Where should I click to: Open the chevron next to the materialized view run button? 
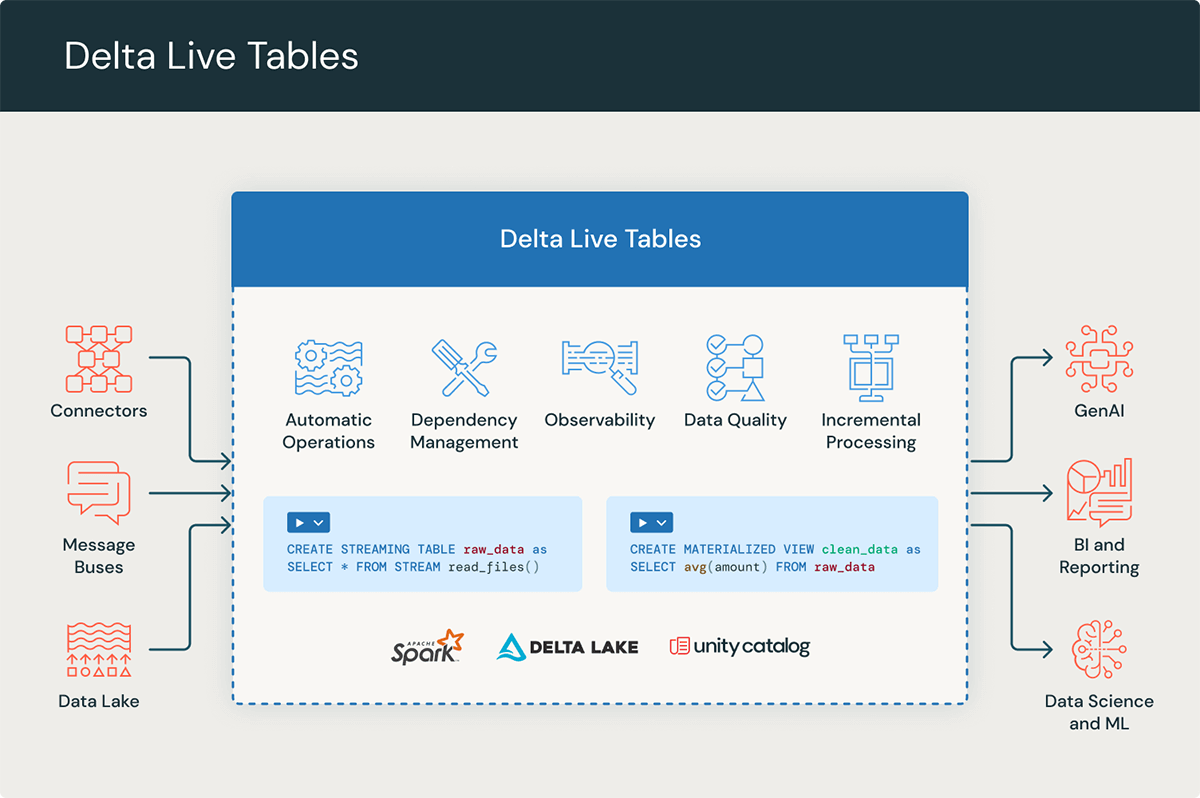point(661,522)
